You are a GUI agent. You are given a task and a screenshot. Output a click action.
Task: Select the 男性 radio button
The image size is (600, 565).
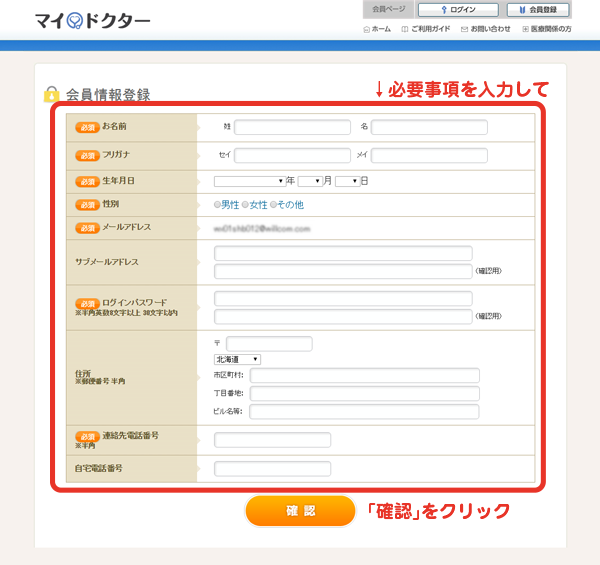click(217, 205)
